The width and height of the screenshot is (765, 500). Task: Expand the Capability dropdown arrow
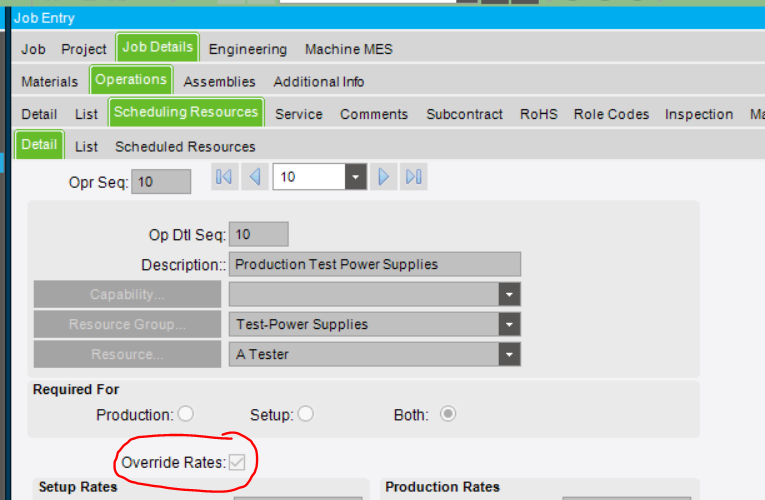(x=509, y=294)
